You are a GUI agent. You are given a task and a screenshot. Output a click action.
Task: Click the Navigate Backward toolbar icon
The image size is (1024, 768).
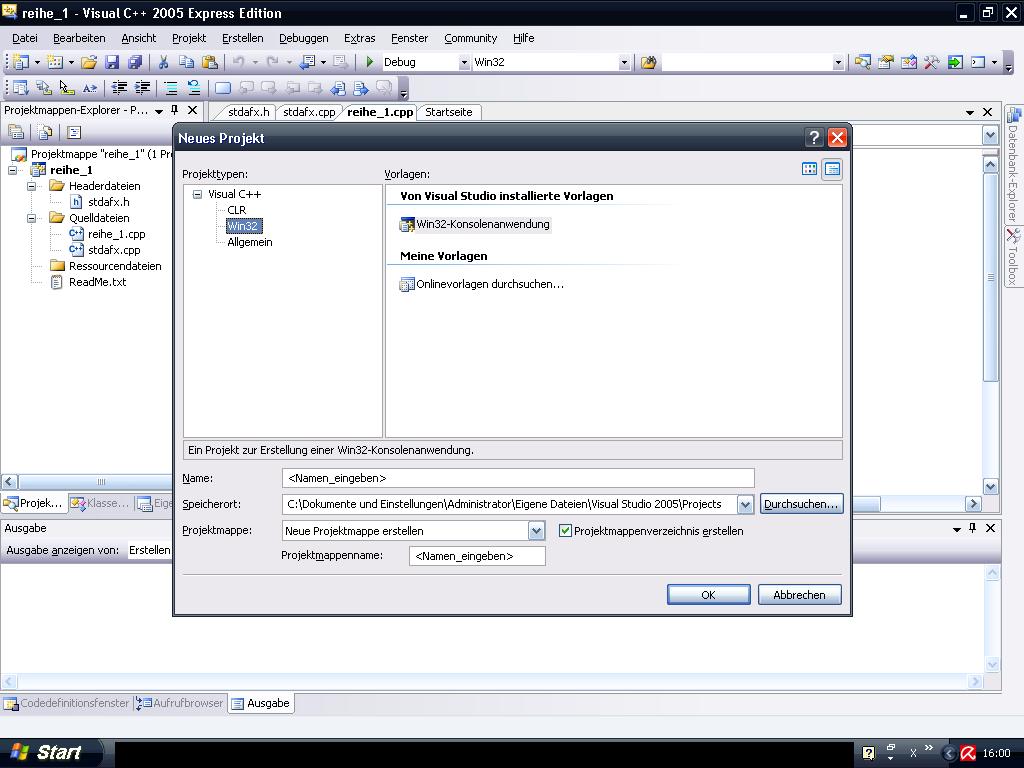tap(306, 62)
